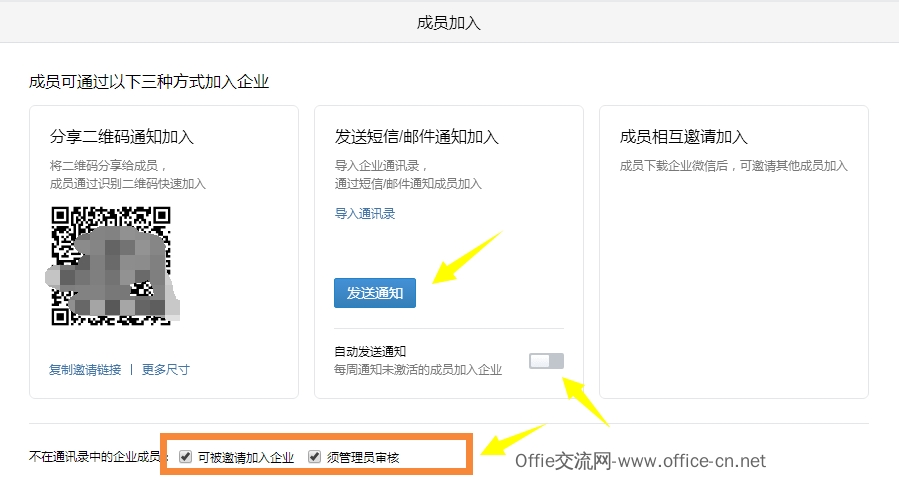Copy invite link via 复制邀请链接

point(85,370)
